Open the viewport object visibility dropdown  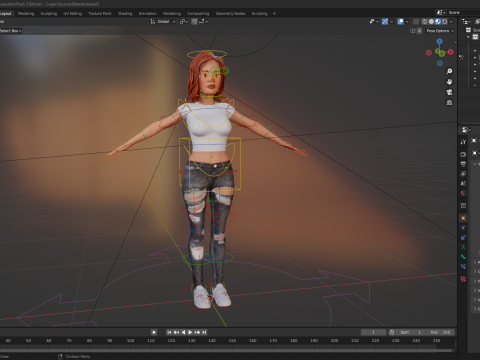pos(374,22)
